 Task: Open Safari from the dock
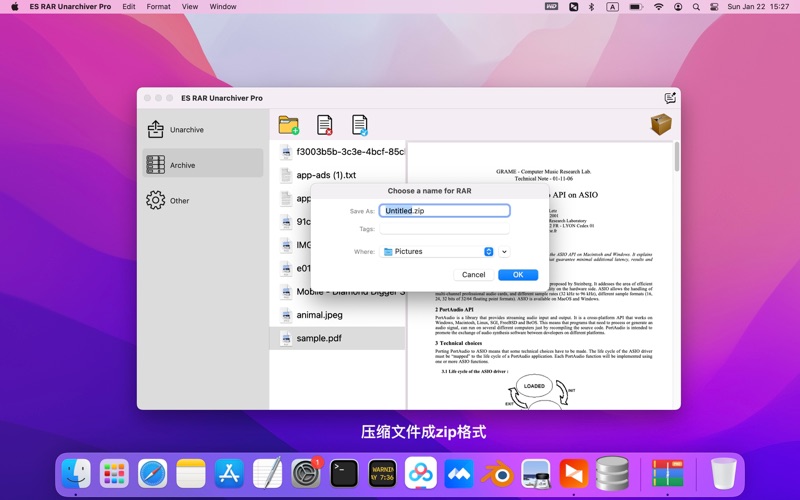pyautogui.click(x=153, y=473)
